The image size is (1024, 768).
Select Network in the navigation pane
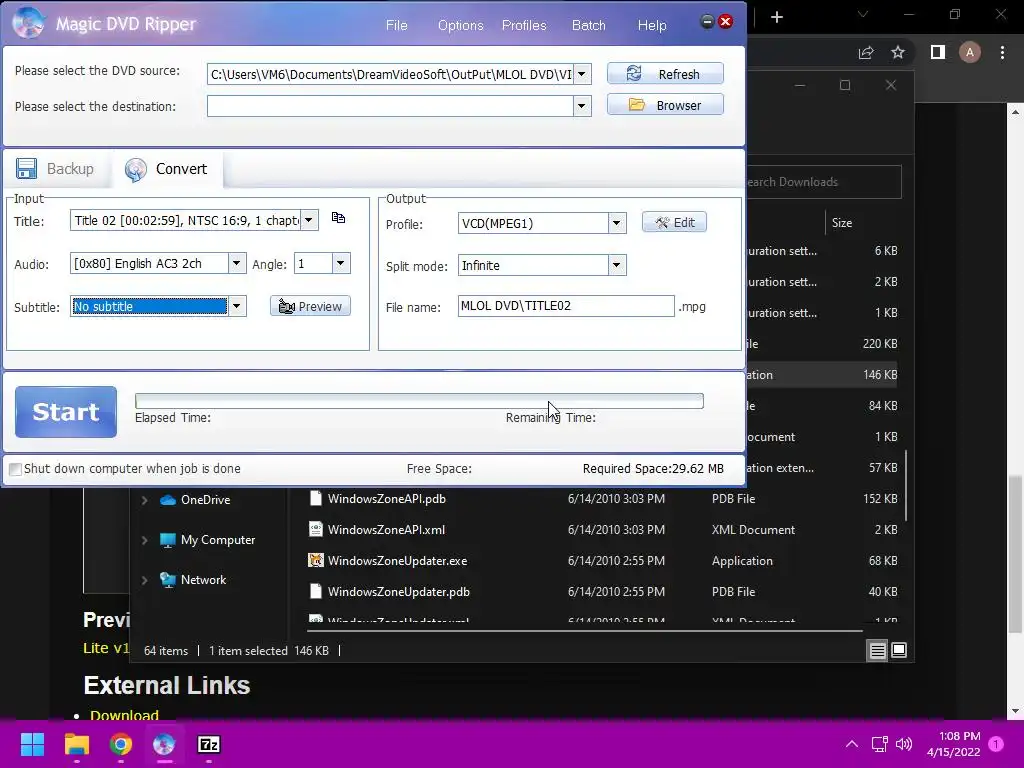click(x=203, y=579)
